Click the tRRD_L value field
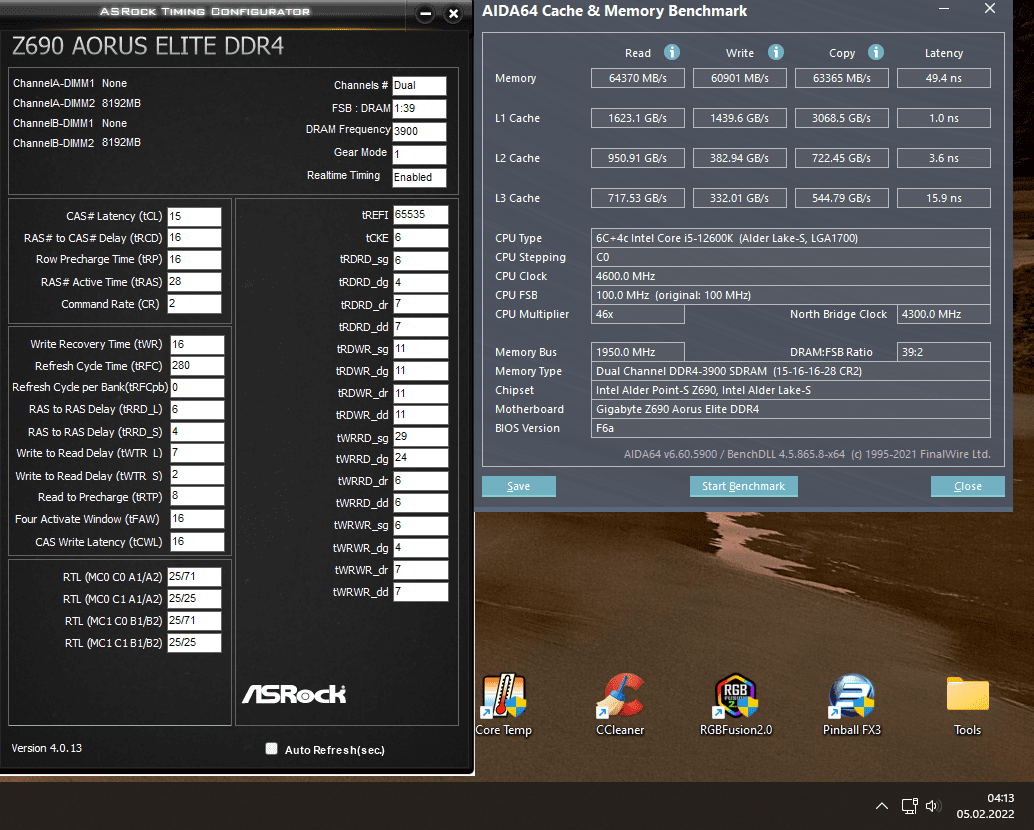 [197, 409]
